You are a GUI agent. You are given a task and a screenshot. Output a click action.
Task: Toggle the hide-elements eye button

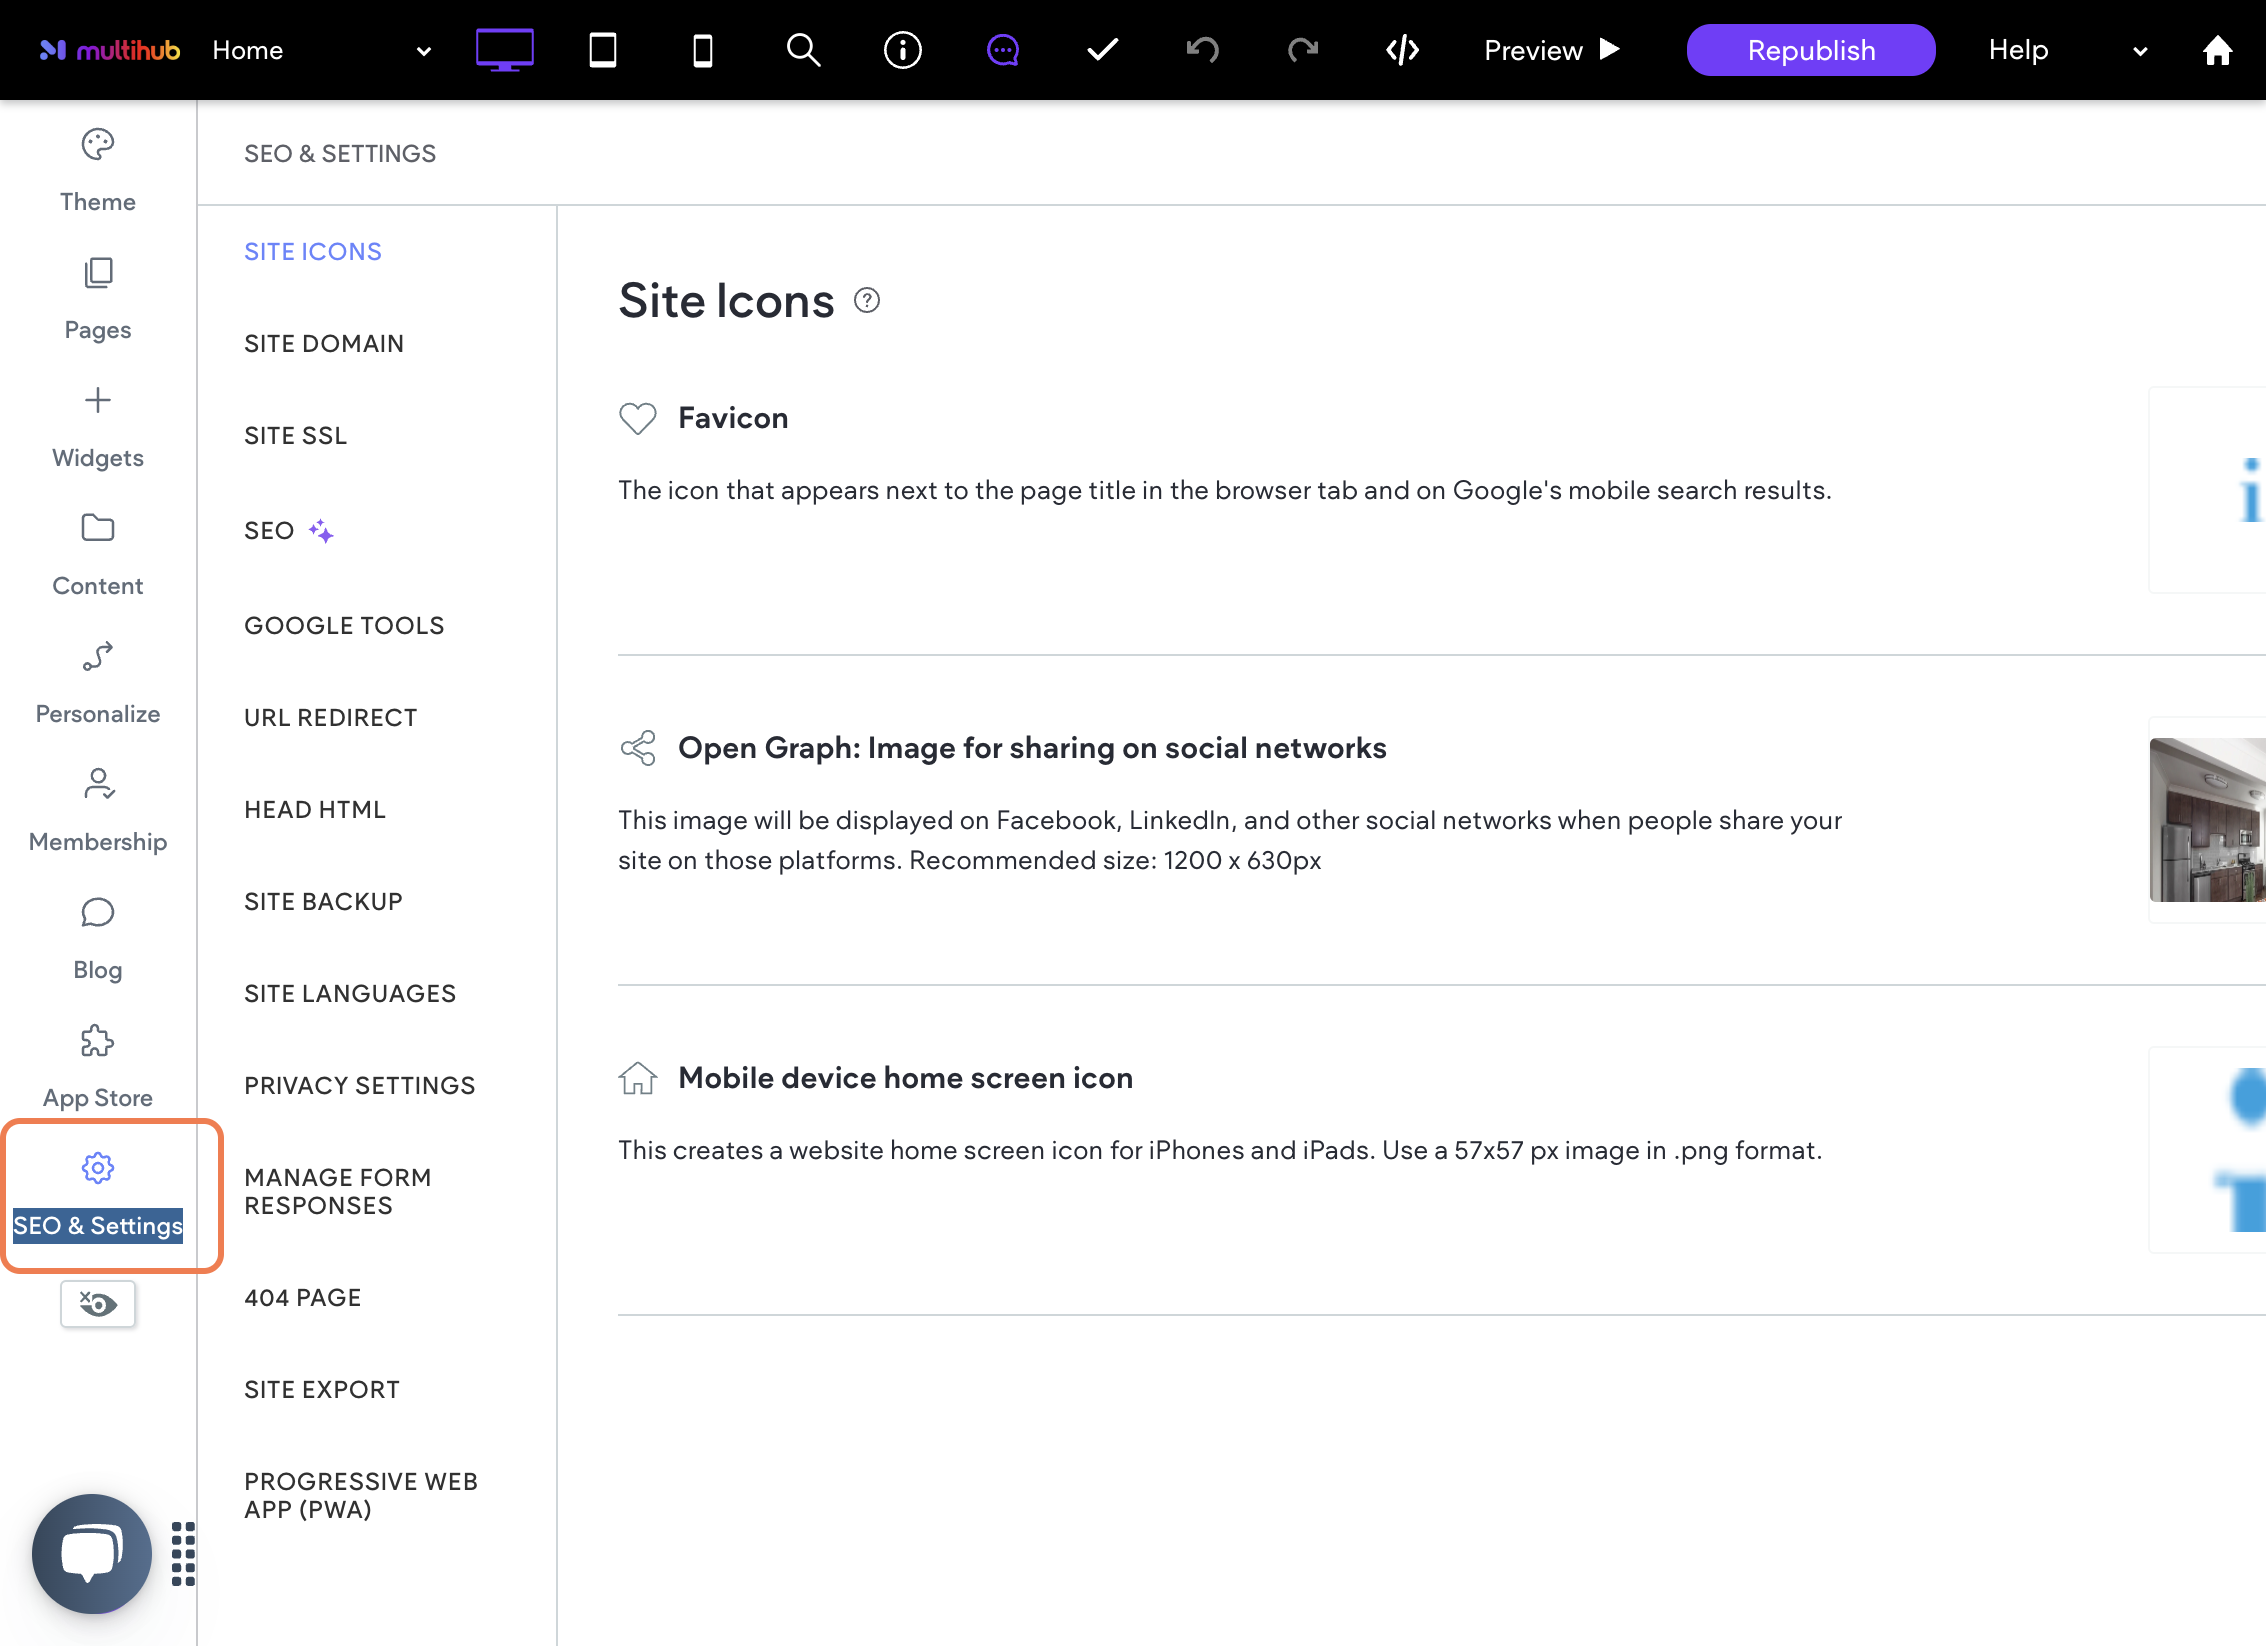[98, 1304]
